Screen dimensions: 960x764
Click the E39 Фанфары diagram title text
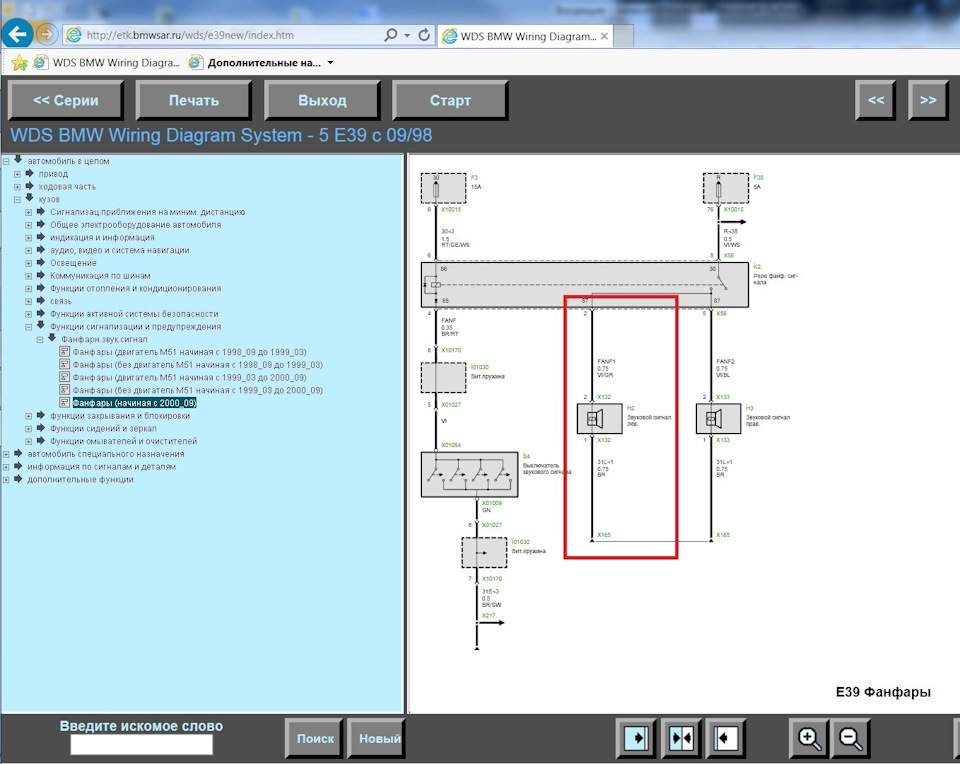tap(883, 692)
